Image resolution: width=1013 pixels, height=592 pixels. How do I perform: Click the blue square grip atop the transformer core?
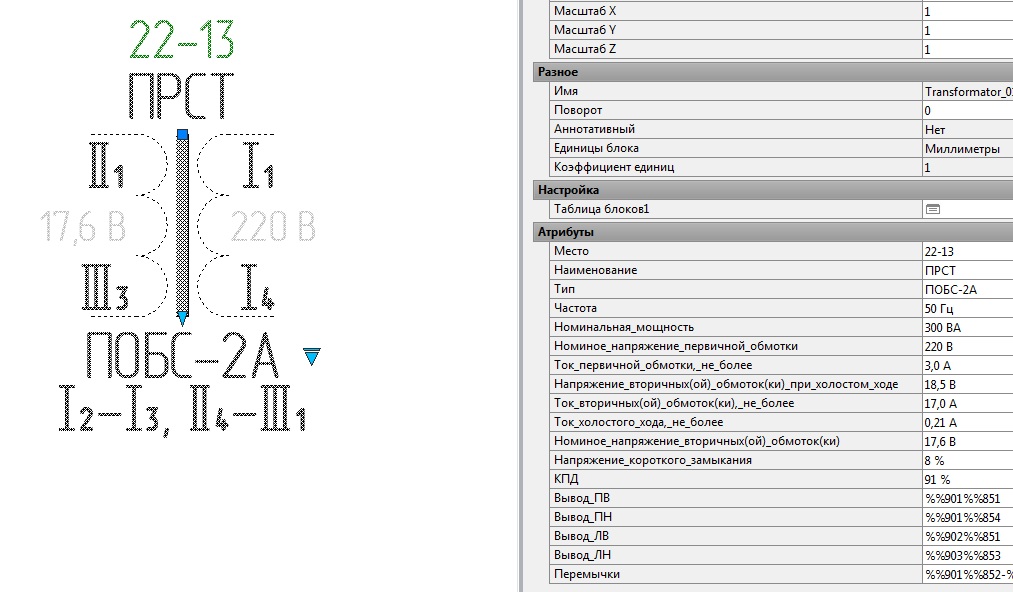click(182, 134)
